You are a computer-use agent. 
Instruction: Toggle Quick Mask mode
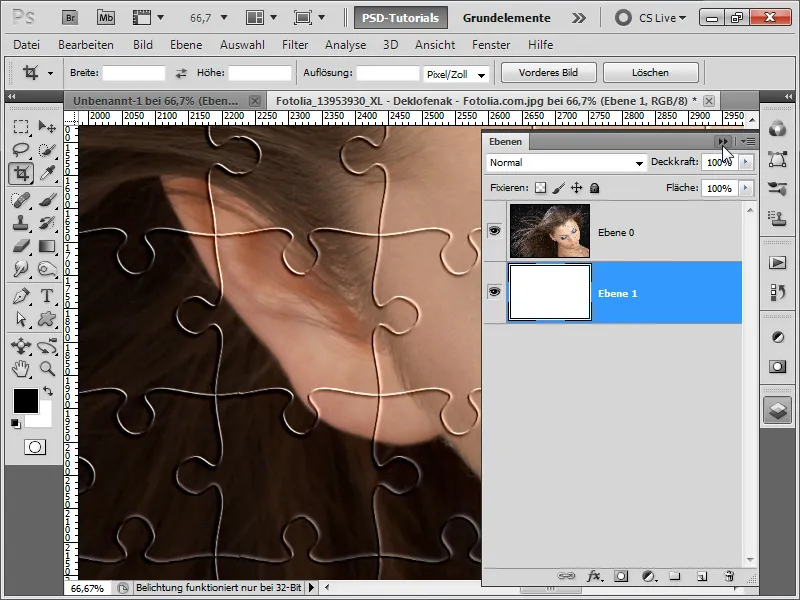coord(35,447)
